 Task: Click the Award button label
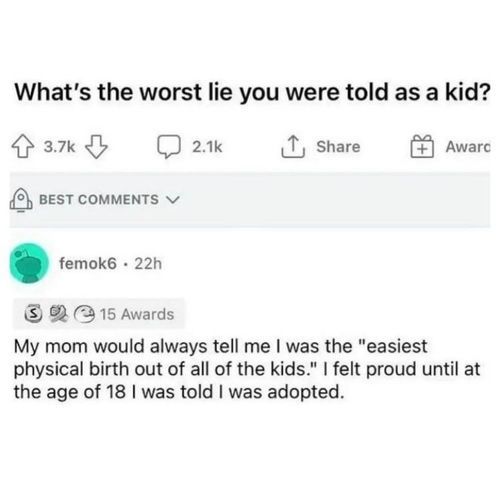(x=468, y=147)
